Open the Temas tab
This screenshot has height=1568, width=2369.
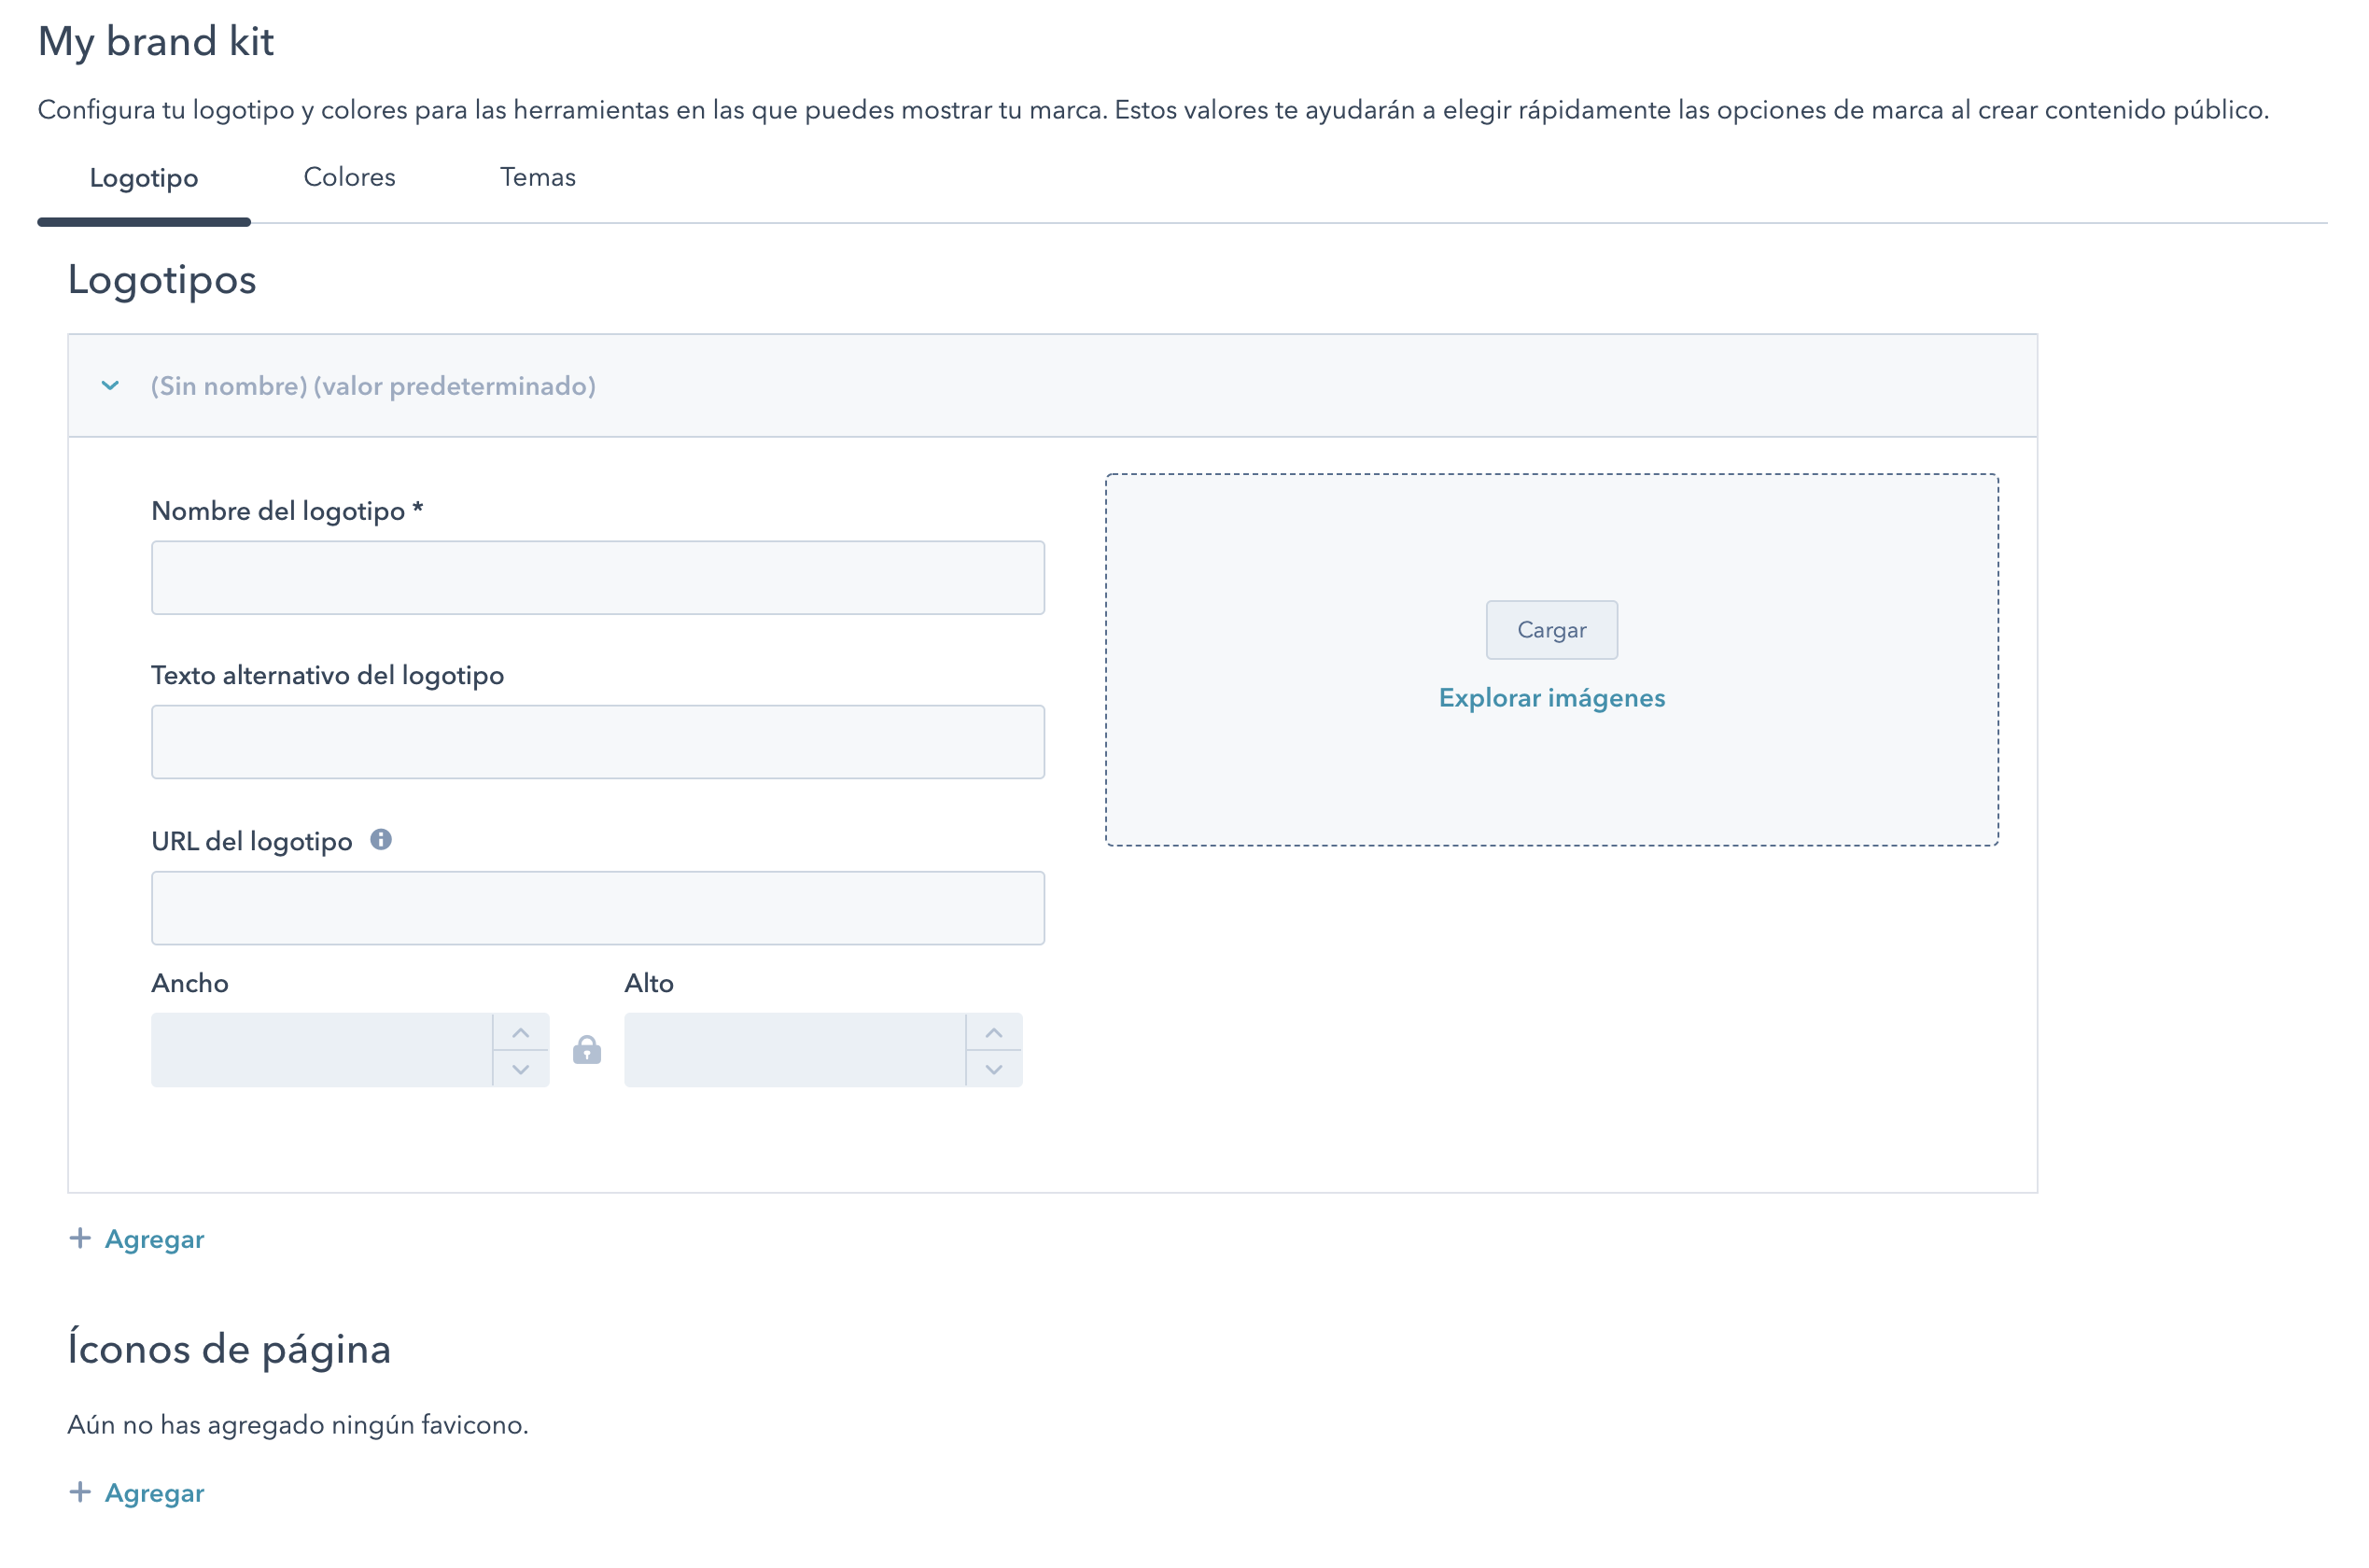(537, 177)
